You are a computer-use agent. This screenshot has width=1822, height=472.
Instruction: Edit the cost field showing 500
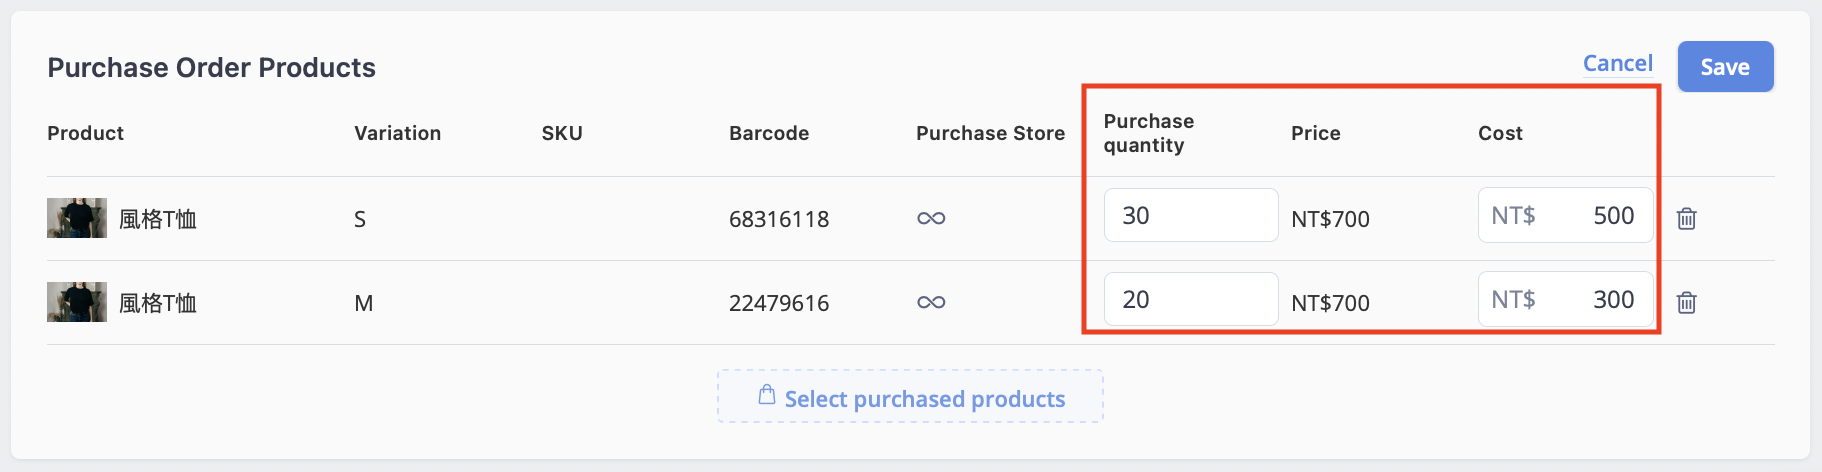tap(1565, 215)
